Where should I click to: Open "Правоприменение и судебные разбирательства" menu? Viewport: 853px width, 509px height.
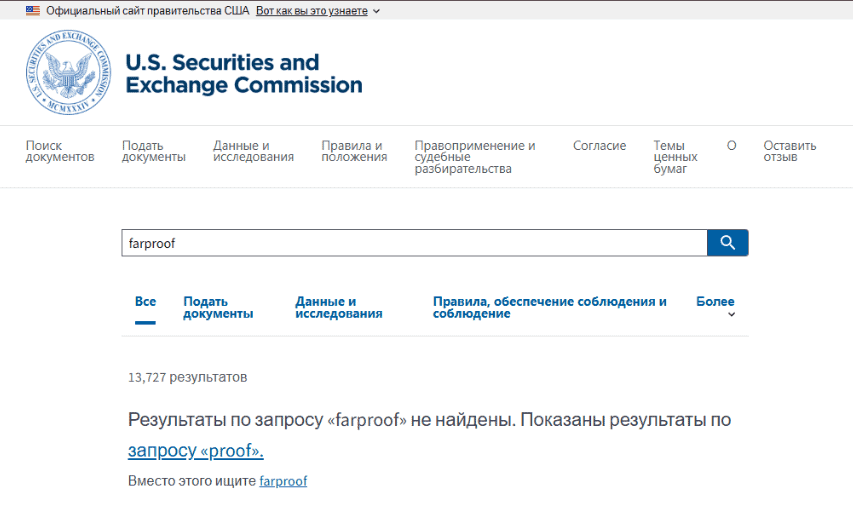pyautogui.click(x=475, y=157)
